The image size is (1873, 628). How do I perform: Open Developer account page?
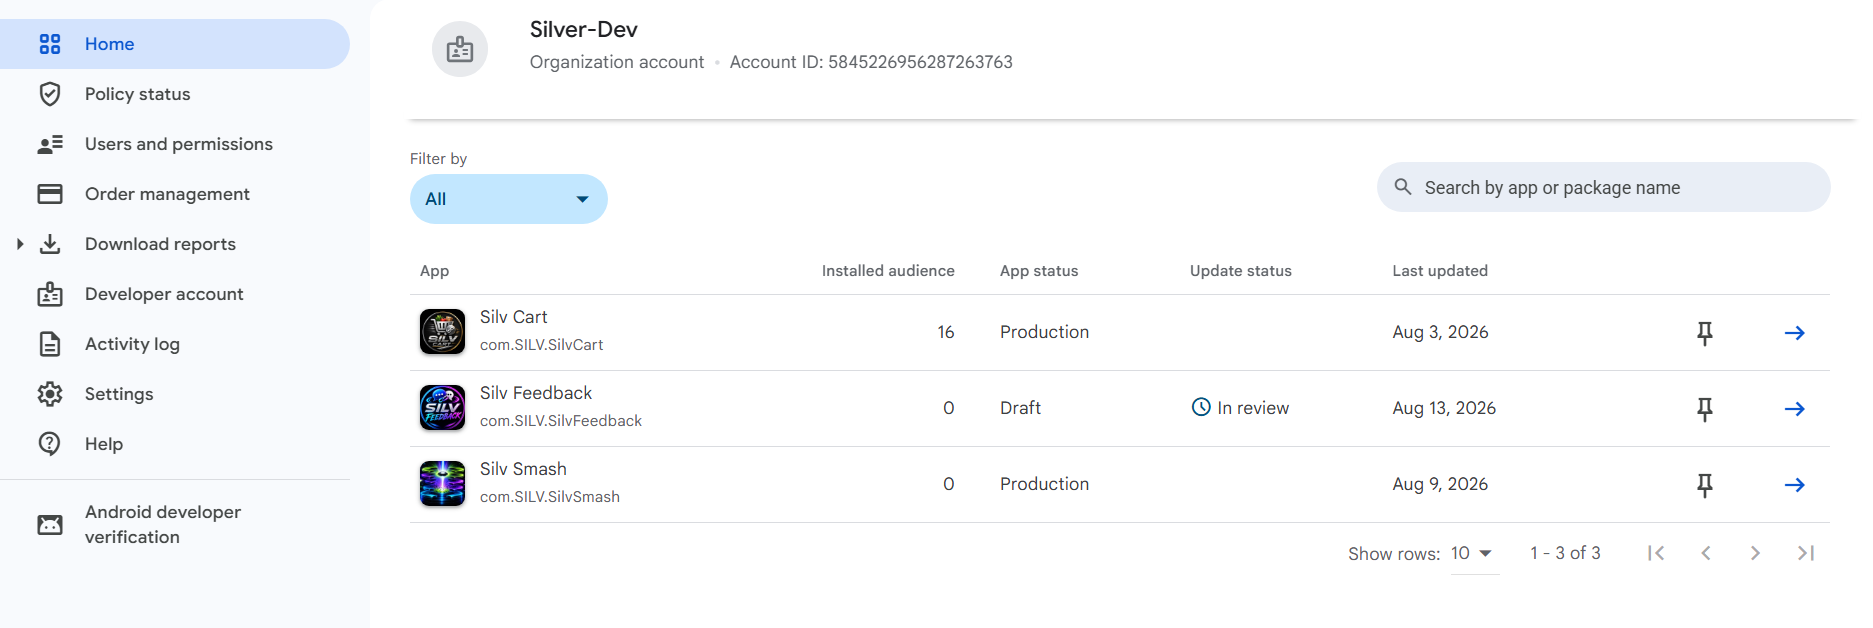175,294
